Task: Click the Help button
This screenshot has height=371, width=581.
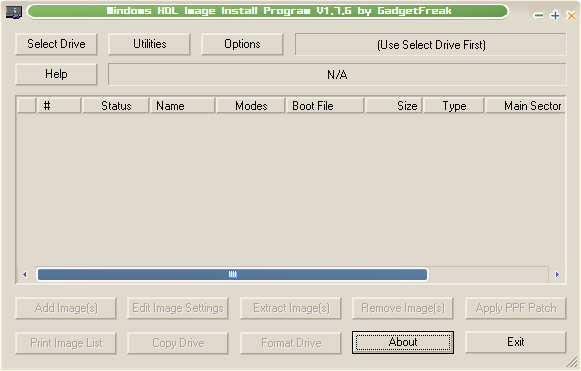Action: pyautogui.click(x=56, y=74)
